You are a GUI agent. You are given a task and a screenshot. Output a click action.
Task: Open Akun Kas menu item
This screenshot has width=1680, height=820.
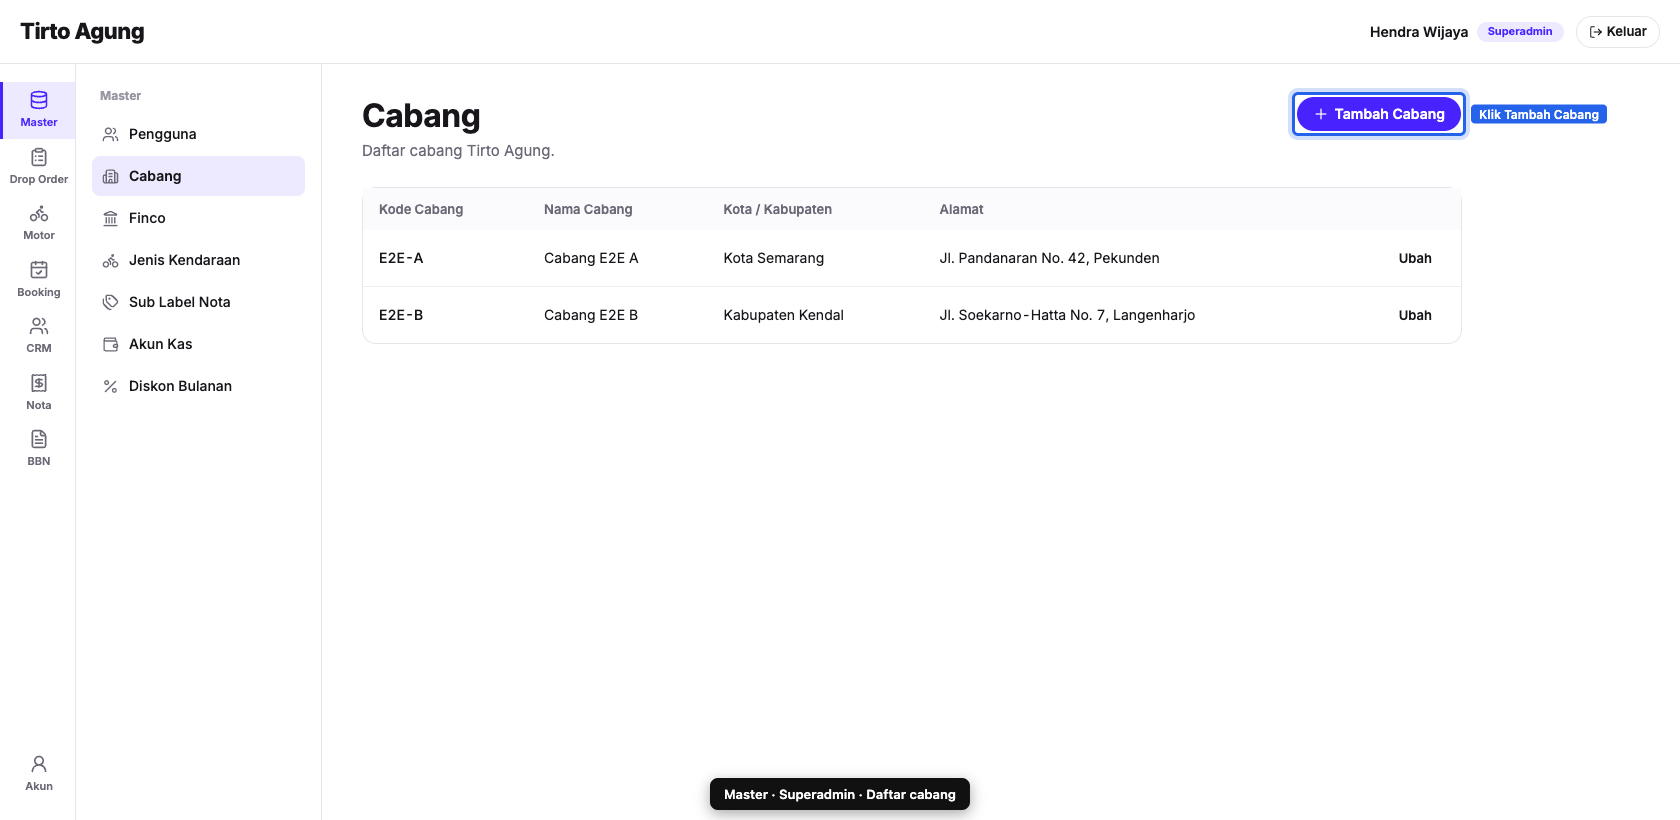(x=198, y=344)
